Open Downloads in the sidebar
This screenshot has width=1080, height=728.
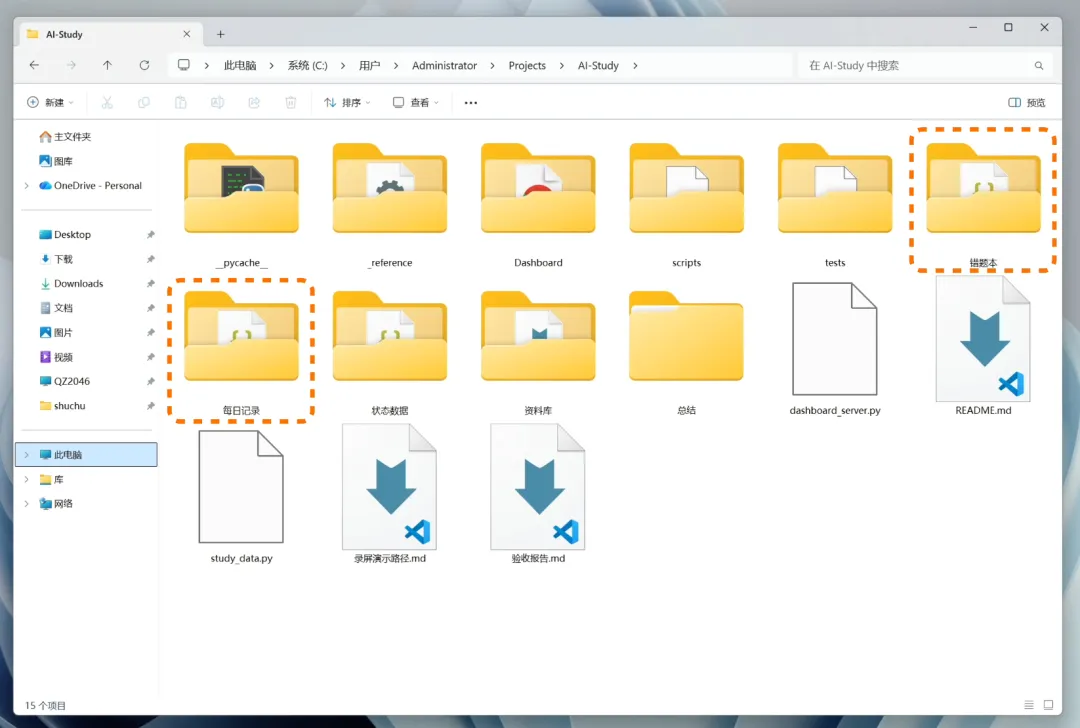(x=79, y=284)
